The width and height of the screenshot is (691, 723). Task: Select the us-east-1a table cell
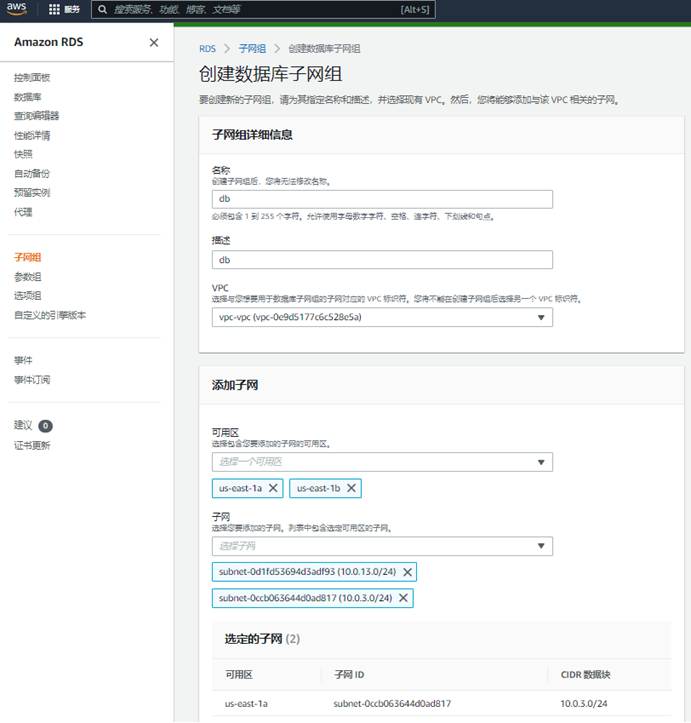click(x=246, y=704)
